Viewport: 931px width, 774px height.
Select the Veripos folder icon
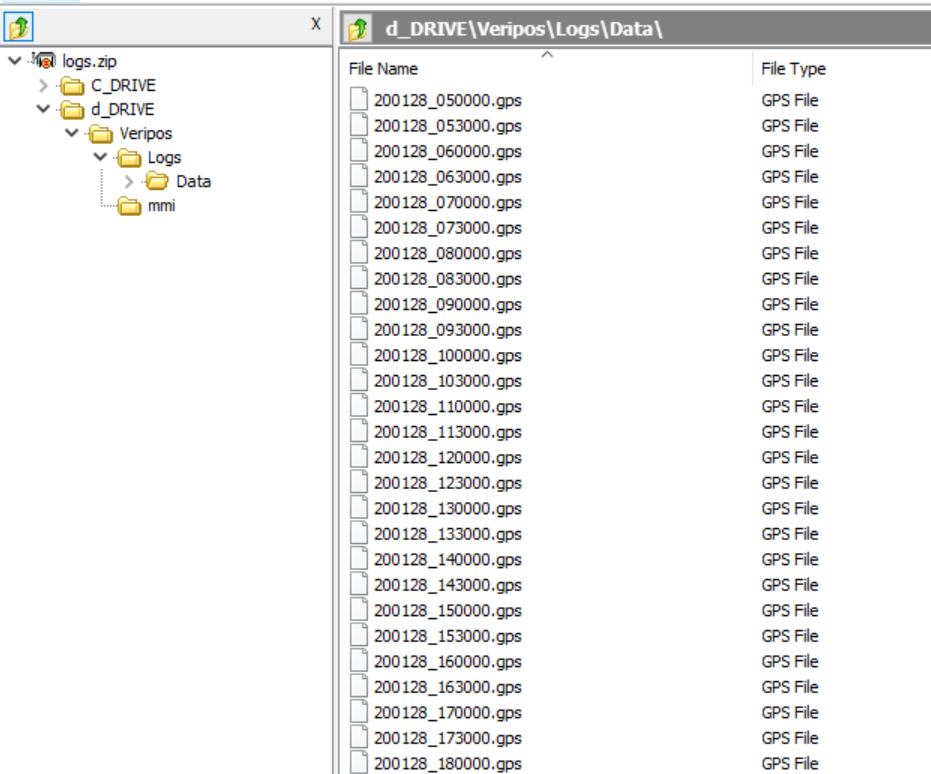pyautogui.click(x=101, y=134)
